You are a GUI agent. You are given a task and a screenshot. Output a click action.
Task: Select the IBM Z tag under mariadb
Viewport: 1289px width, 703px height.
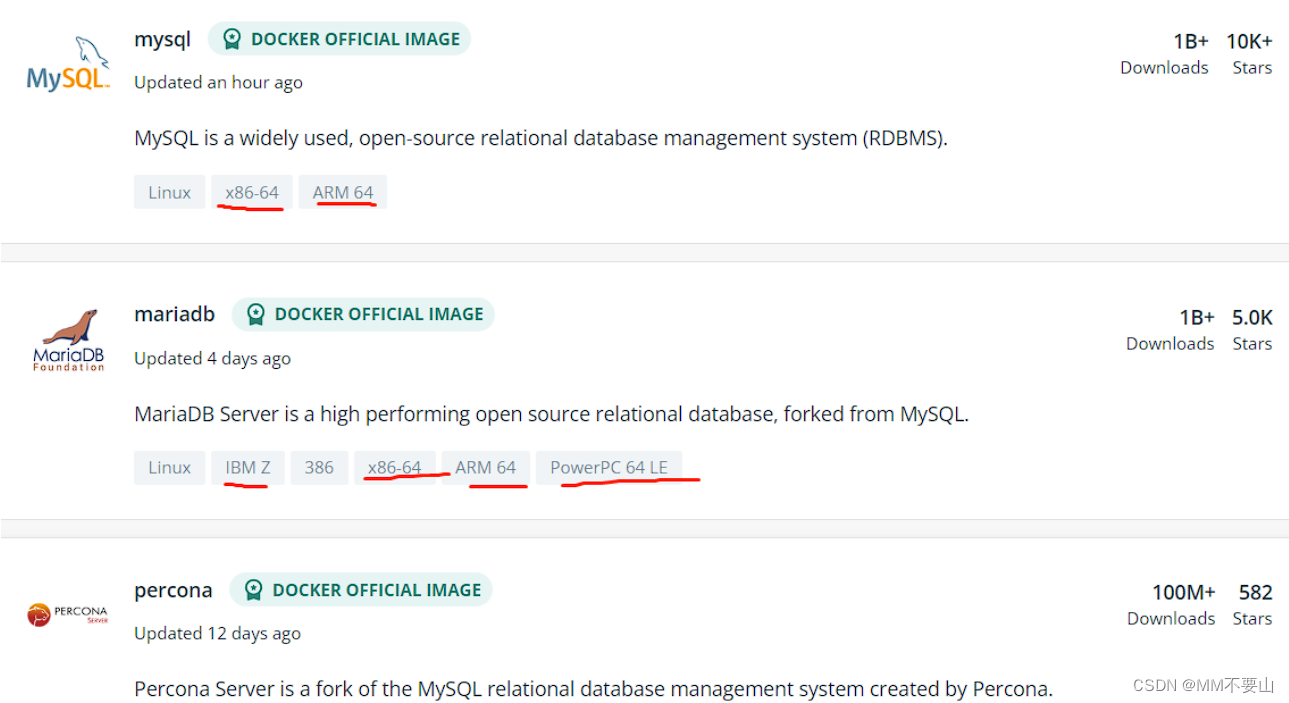click(248, 467)
